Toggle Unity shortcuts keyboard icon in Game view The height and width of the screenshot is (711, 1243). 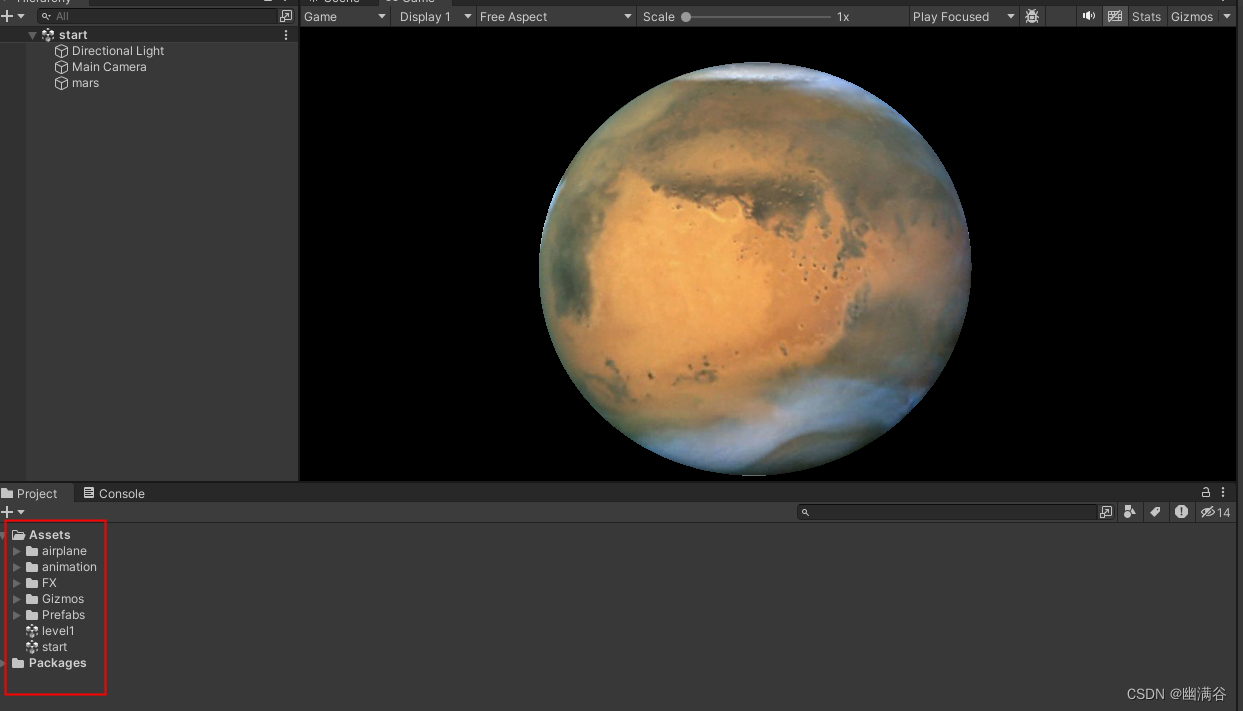pos(1115,16)
